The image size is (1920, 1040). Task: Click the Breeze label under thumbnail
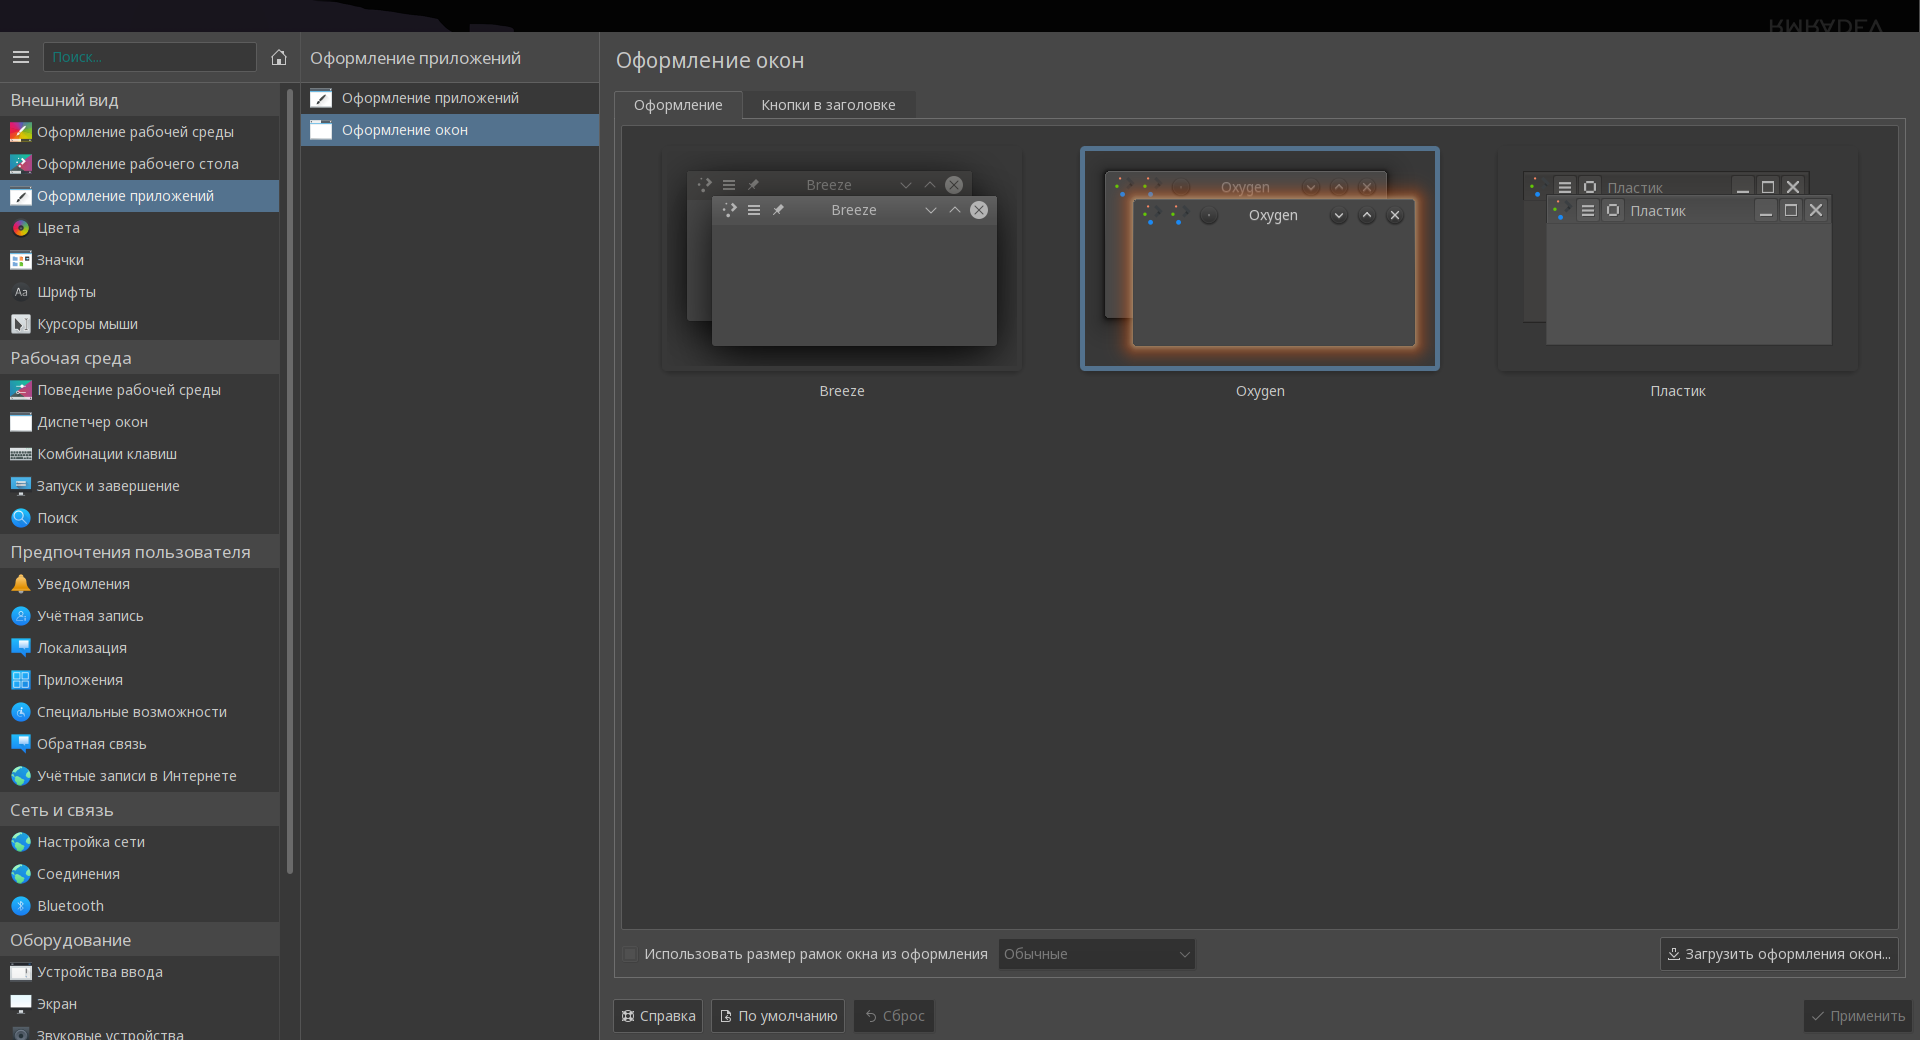coord(842,391)
